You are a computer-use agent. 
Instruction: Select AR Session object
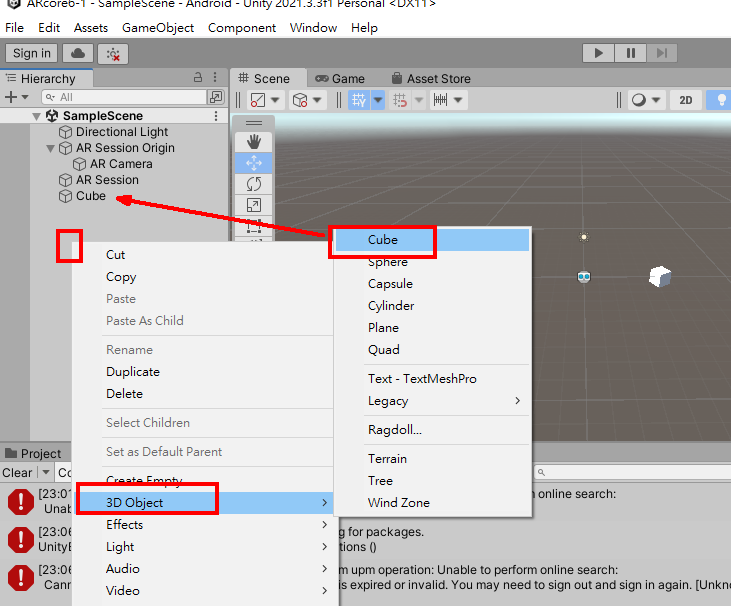click(107, 180)
